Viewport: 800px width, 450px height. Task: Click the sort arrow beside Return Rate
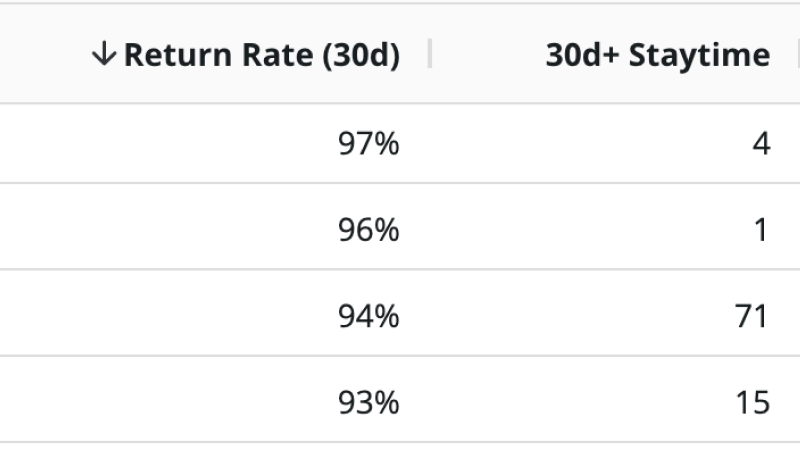point(103,56)
